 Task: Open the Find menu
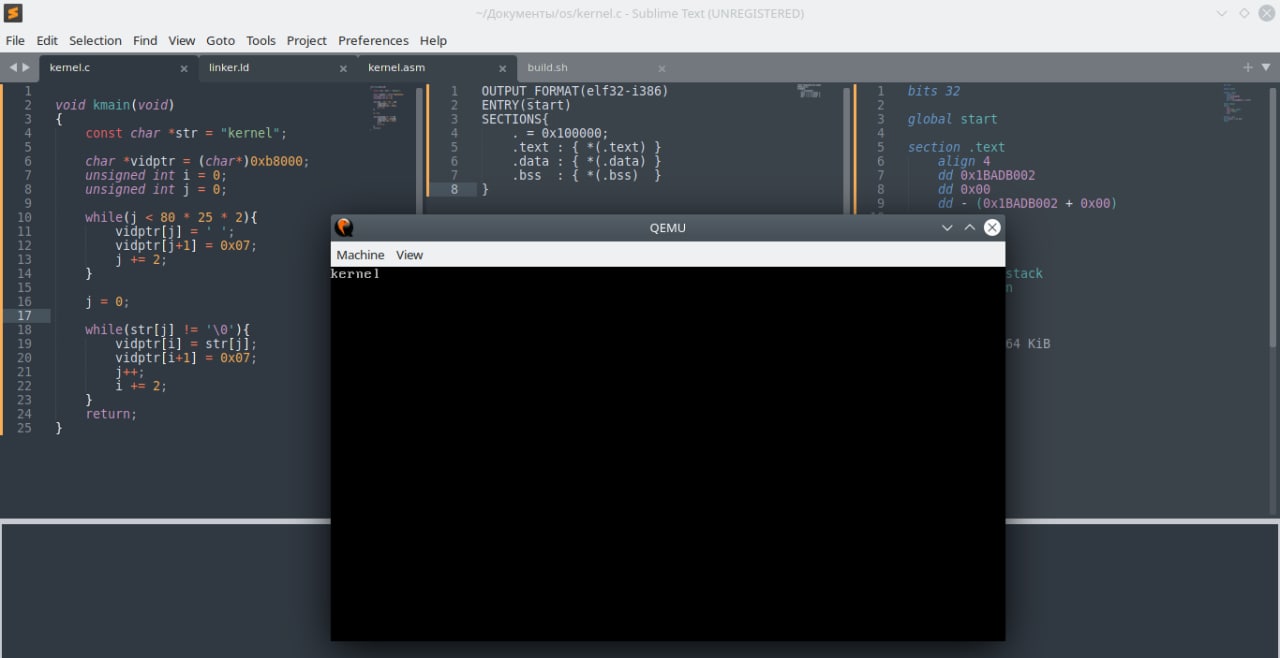click(145, 40)
